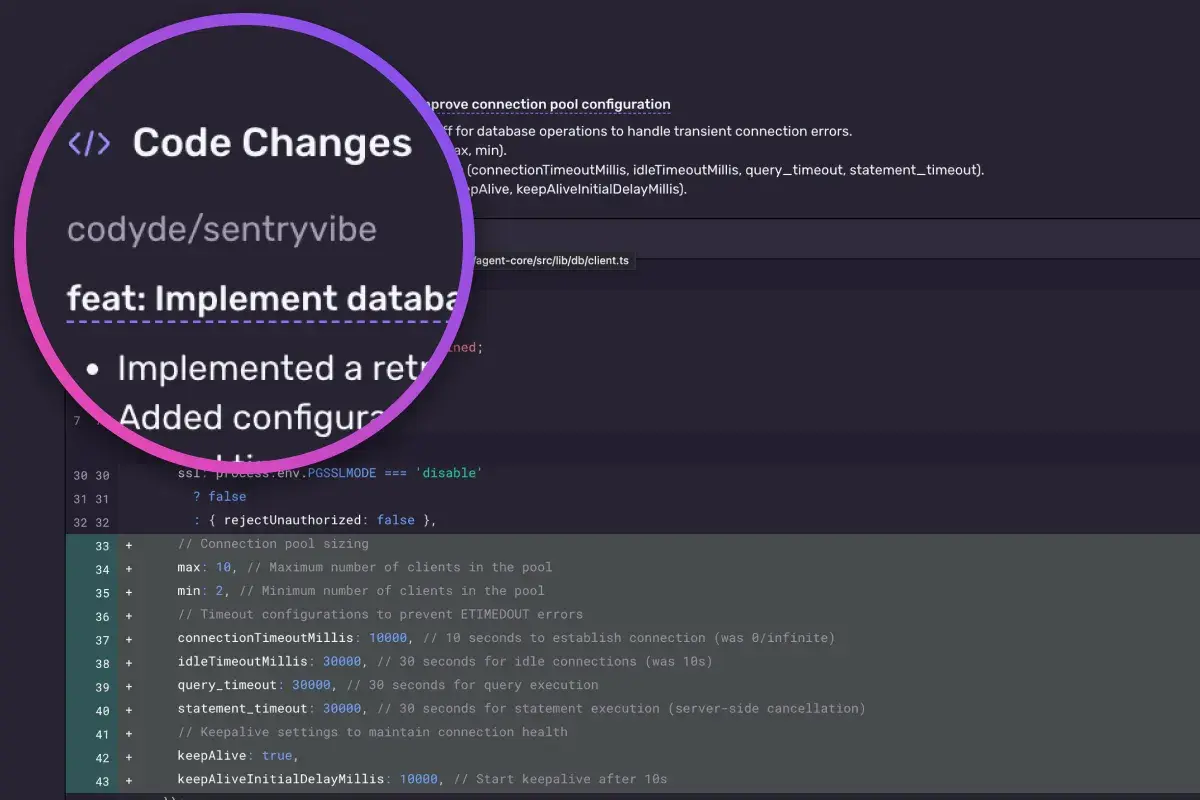Click line number 36 to add a comment
The height and width of the screenshot is (800, 1200).
101,614
